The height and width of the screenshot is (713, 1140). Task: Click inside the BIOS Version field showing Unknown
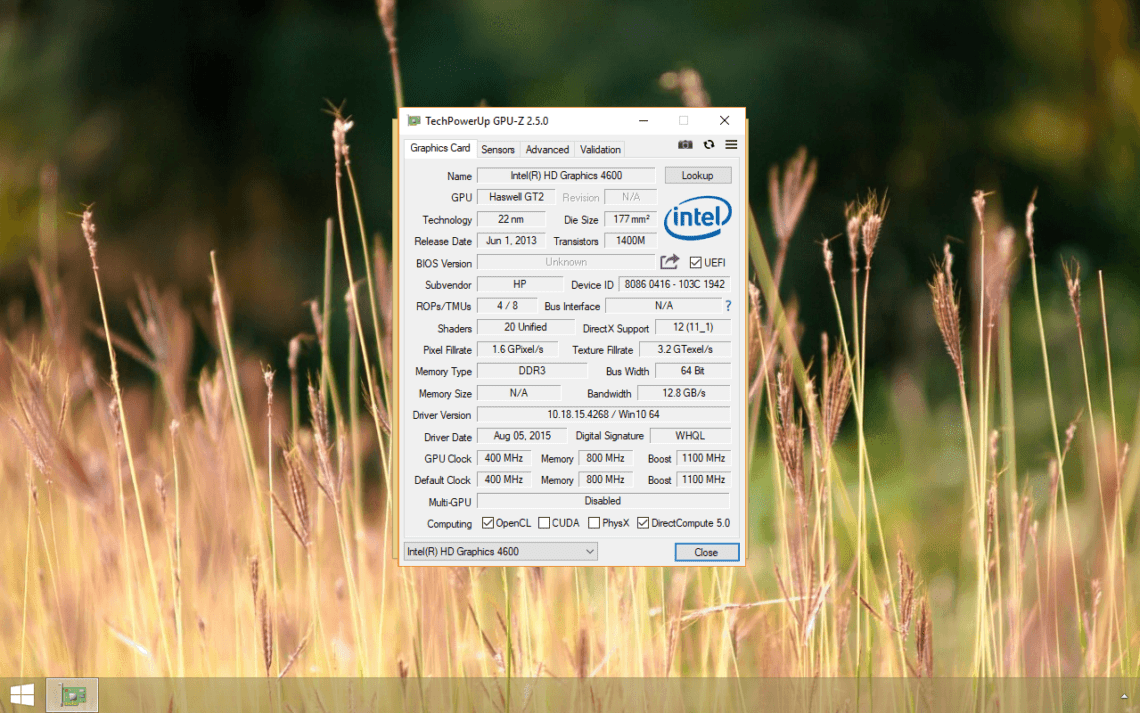pos(566,262)
